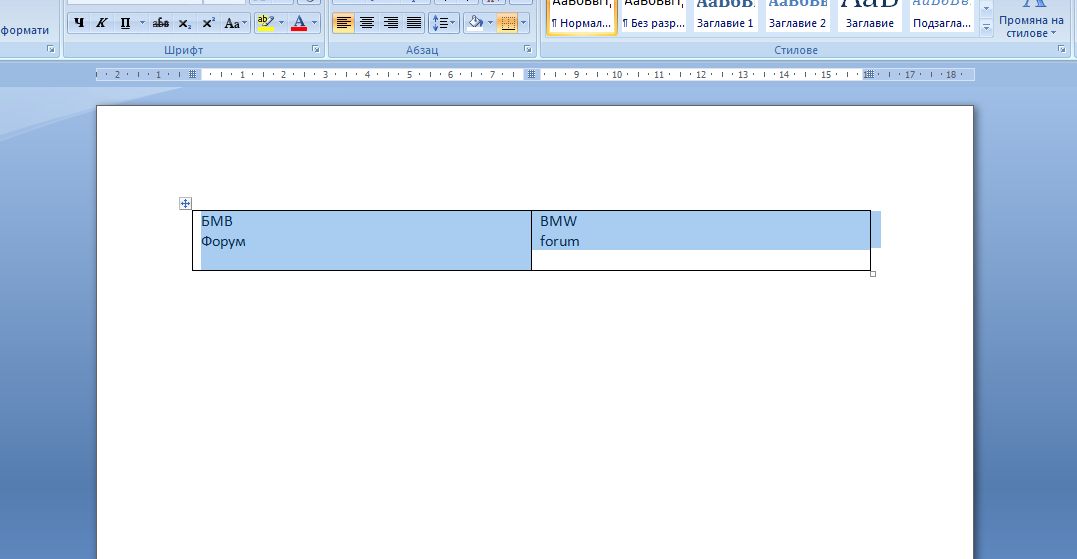This screenshot has height=559, width=1077.
Task: Apply Заглавие 1 style
Action: [x=725, y=16]
